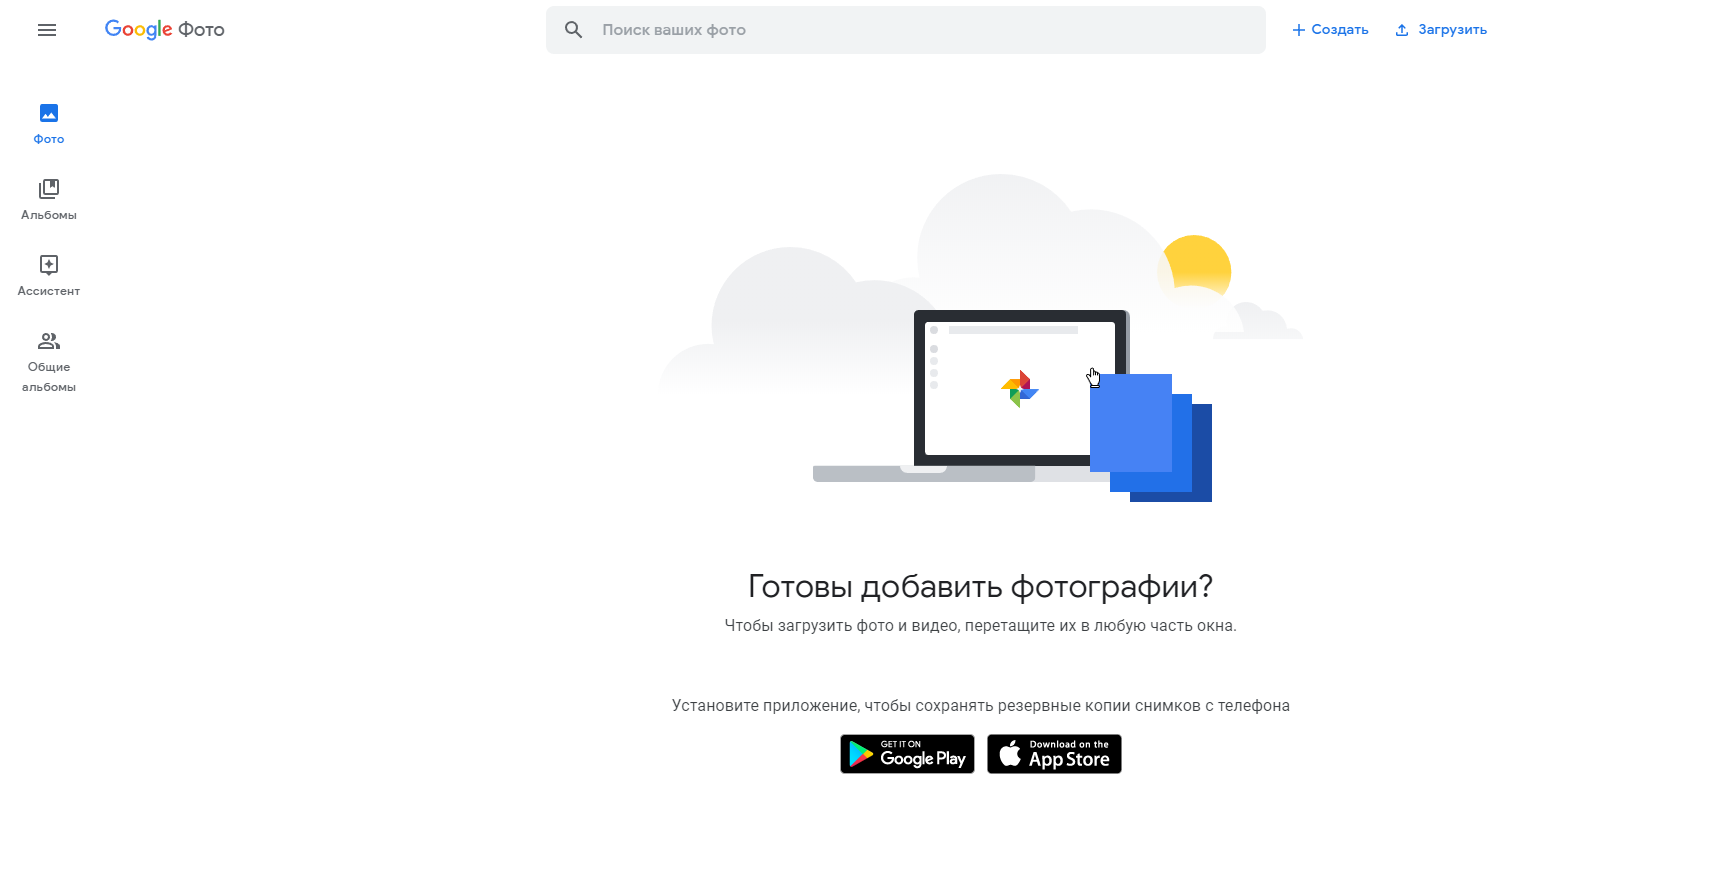Open the hamburger main menu
This screenshot has width=1722, height=876.
pos(47,30)
